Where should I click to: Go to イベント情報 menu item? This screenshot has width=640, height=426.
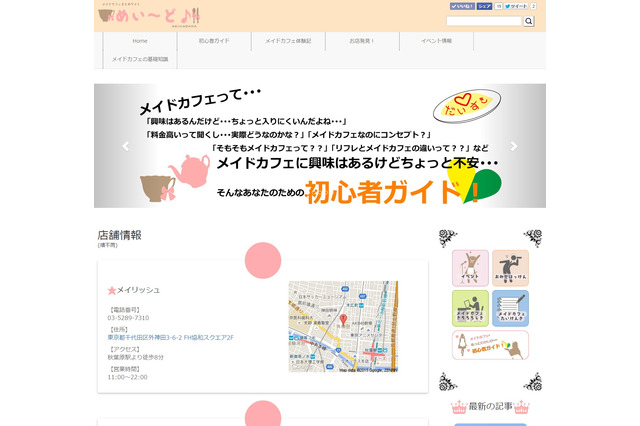click(x=436, y=41)
